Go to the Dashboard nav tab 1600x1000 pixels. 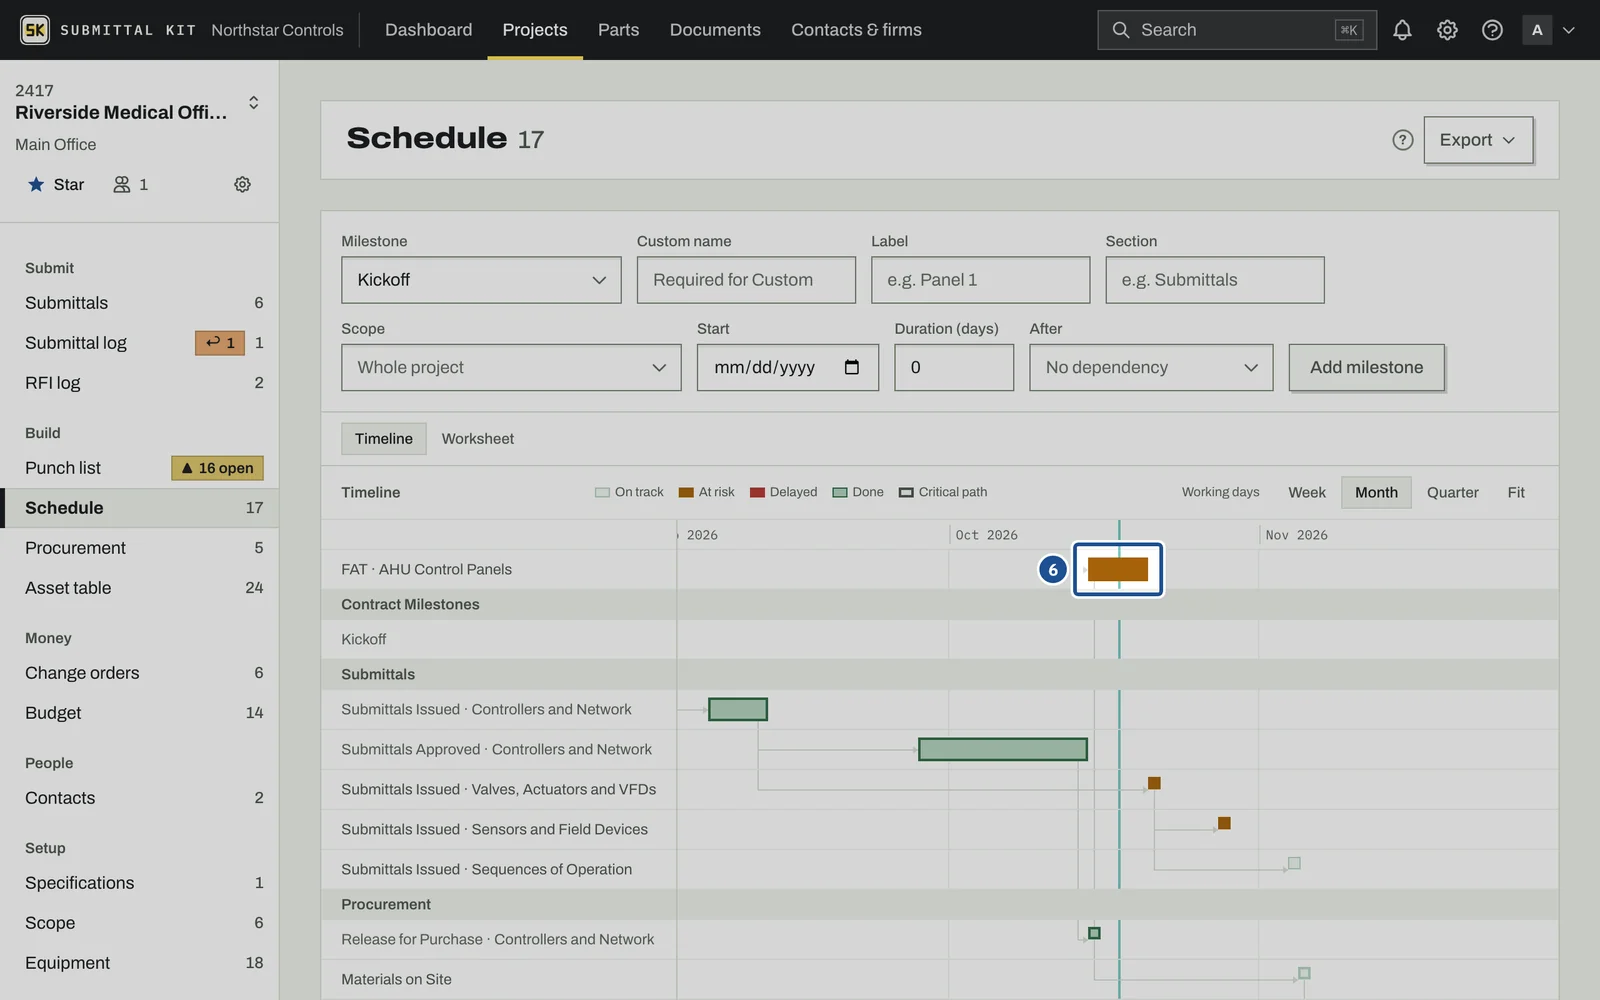(x=428, y=30)
